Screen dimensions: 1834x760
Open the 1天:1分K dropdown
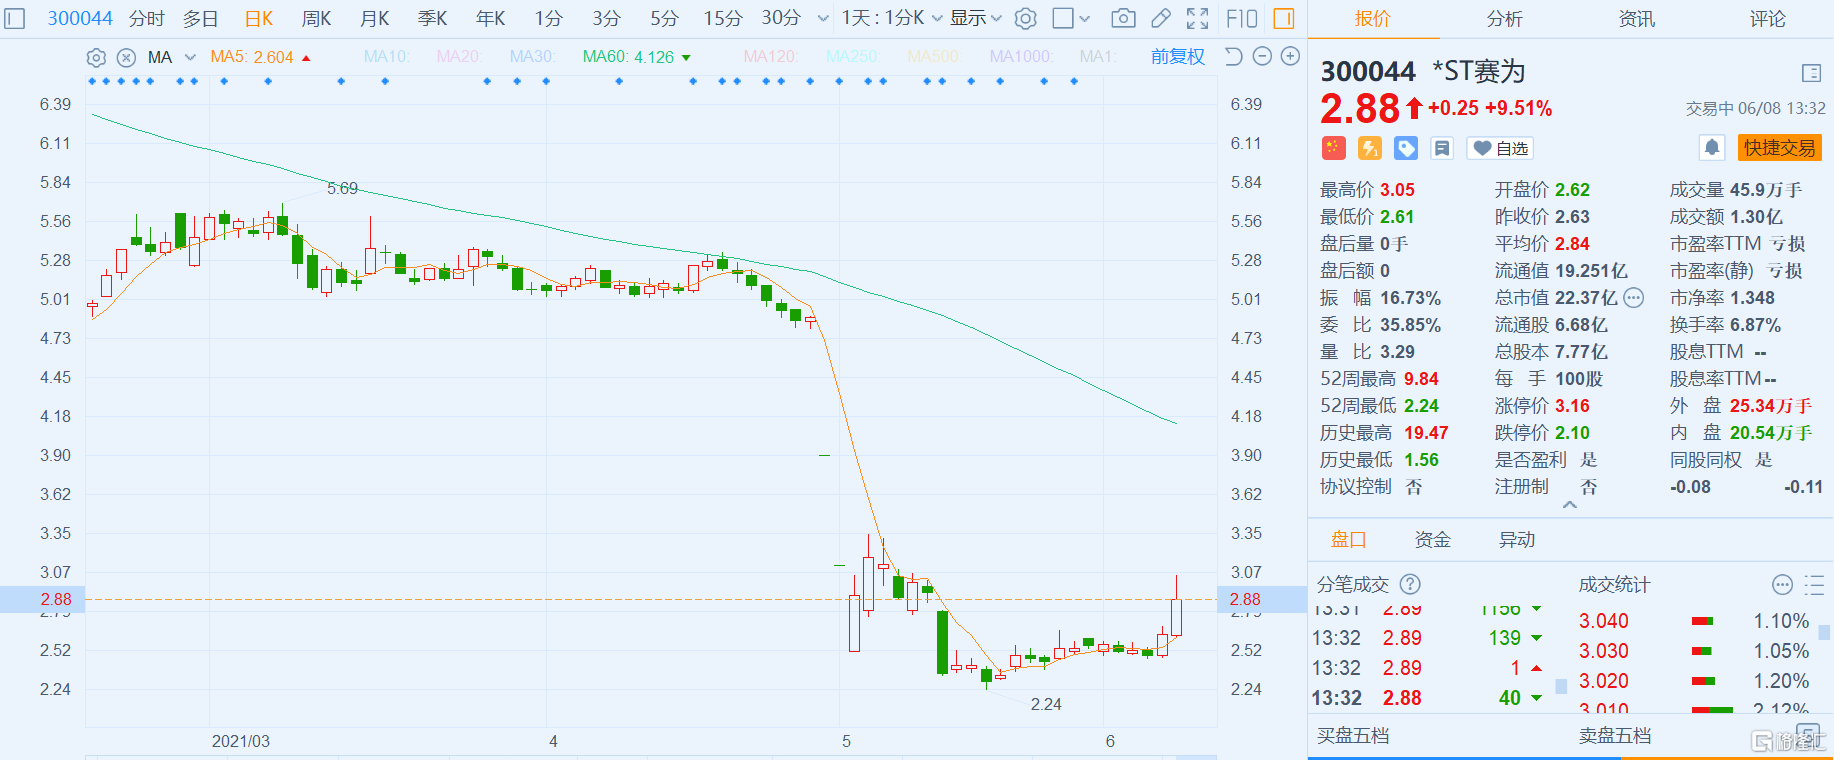(x=891, y=18)
